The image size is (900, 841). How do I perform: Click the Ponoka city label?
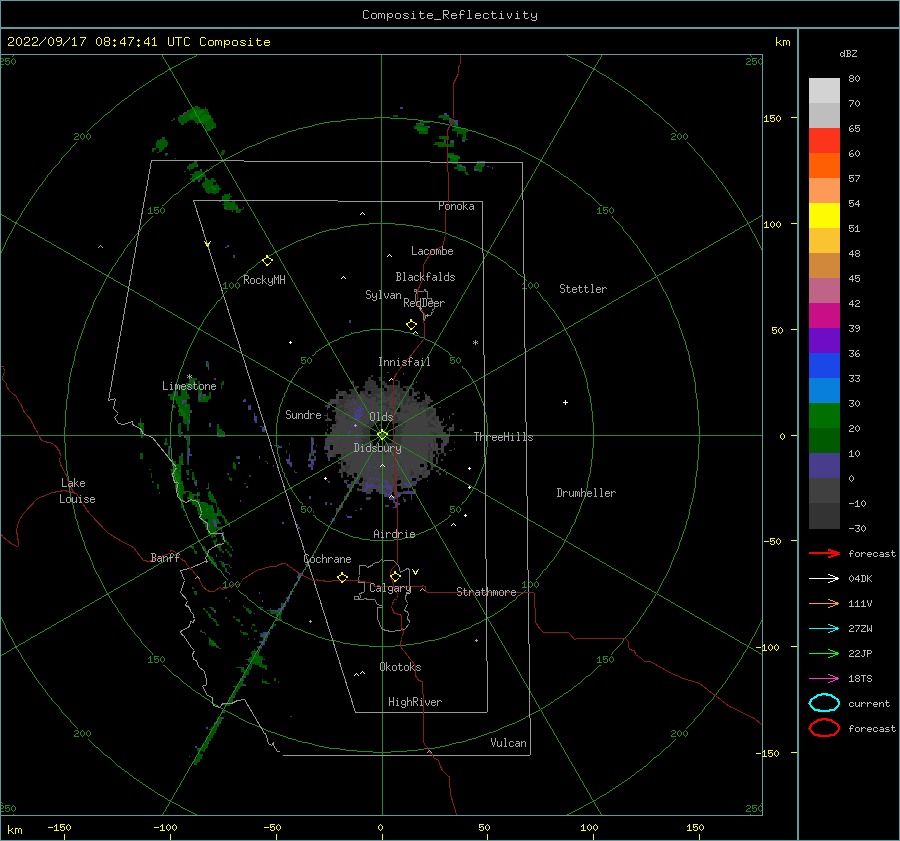456,206
